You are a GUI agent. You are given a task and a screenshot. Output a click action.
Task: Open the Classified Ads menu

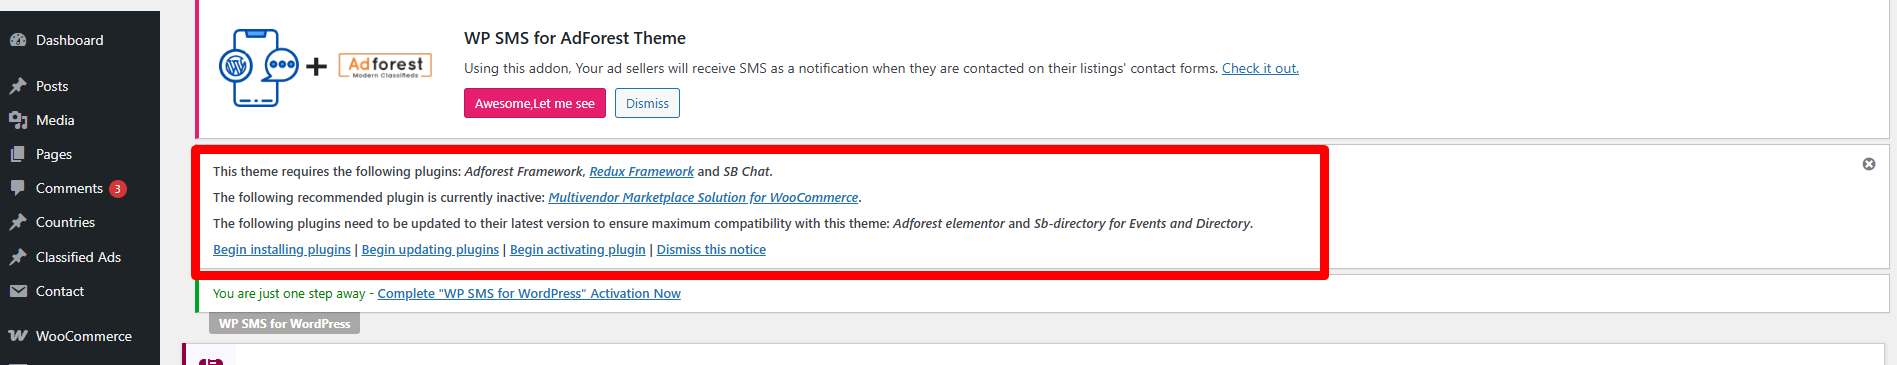coord(80,257)
